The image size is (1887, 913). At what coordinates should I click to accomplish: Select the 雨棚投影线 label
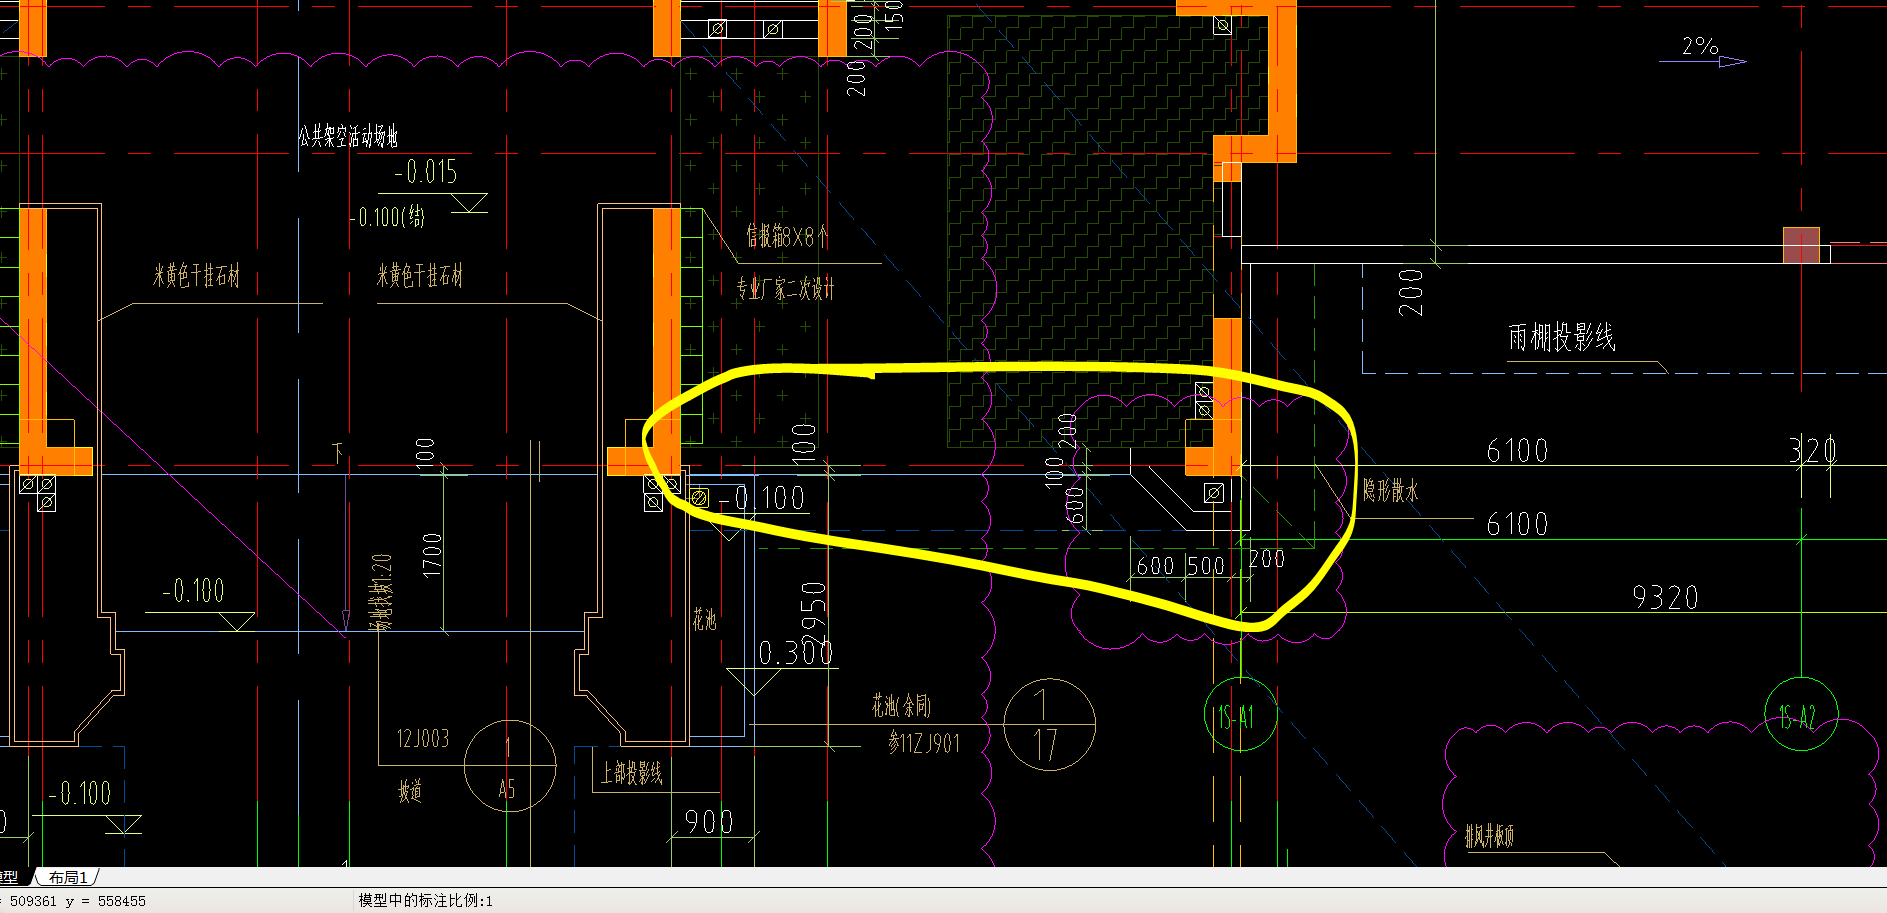[1562, 337]
